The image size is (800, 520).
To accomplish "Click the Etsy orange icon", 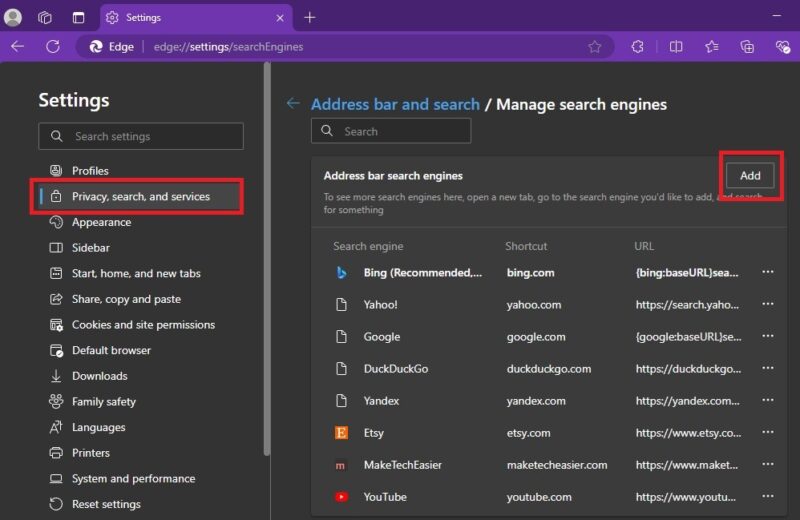I will 341,433.
